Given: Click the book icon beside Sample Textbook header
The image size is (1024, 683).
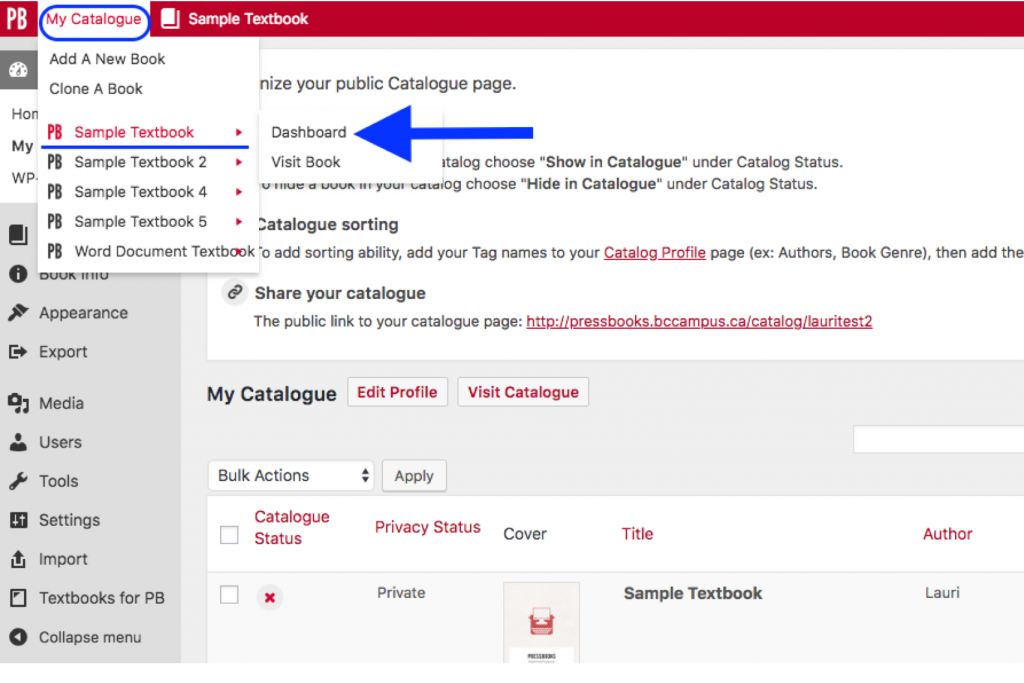Looking at the screenshot, I should (x=170, y=18).
